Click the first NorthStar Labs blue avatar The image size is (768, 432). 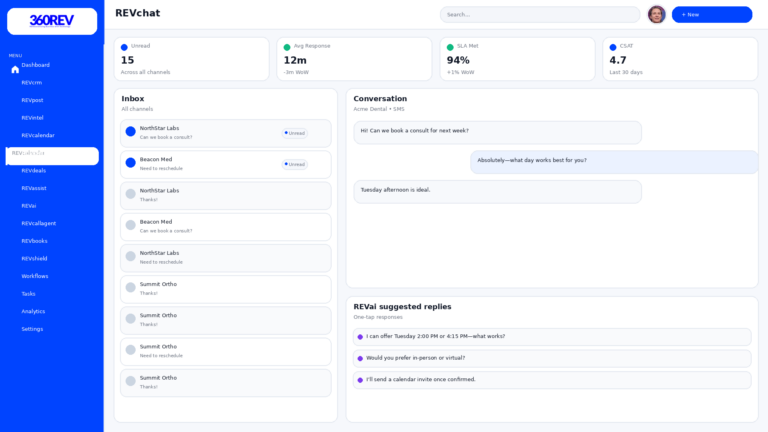coord(130,131)
